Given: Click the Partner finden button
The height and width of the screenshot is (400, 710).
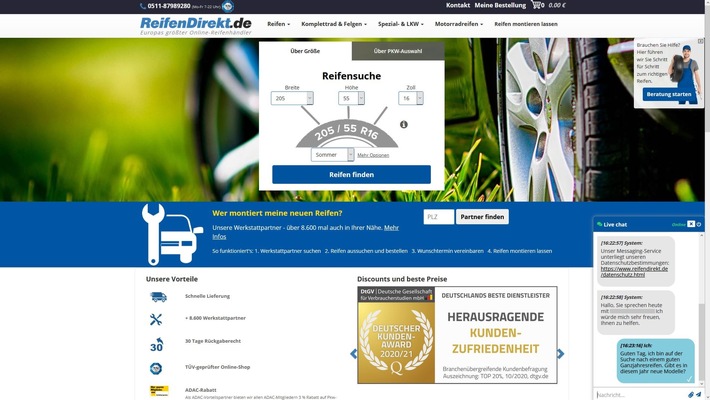Looking at the screenshot, I should click(x=482, y=217).
